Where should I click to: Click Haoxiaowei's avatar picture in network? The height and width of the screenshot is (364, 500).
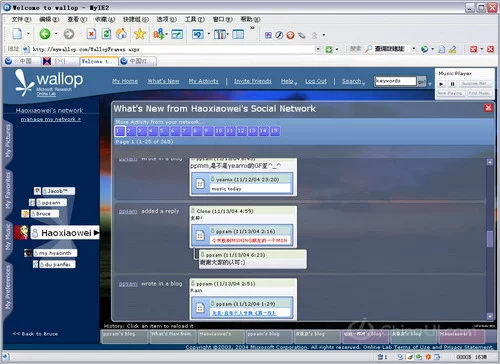pyautogui.click(x=21, y=232)
